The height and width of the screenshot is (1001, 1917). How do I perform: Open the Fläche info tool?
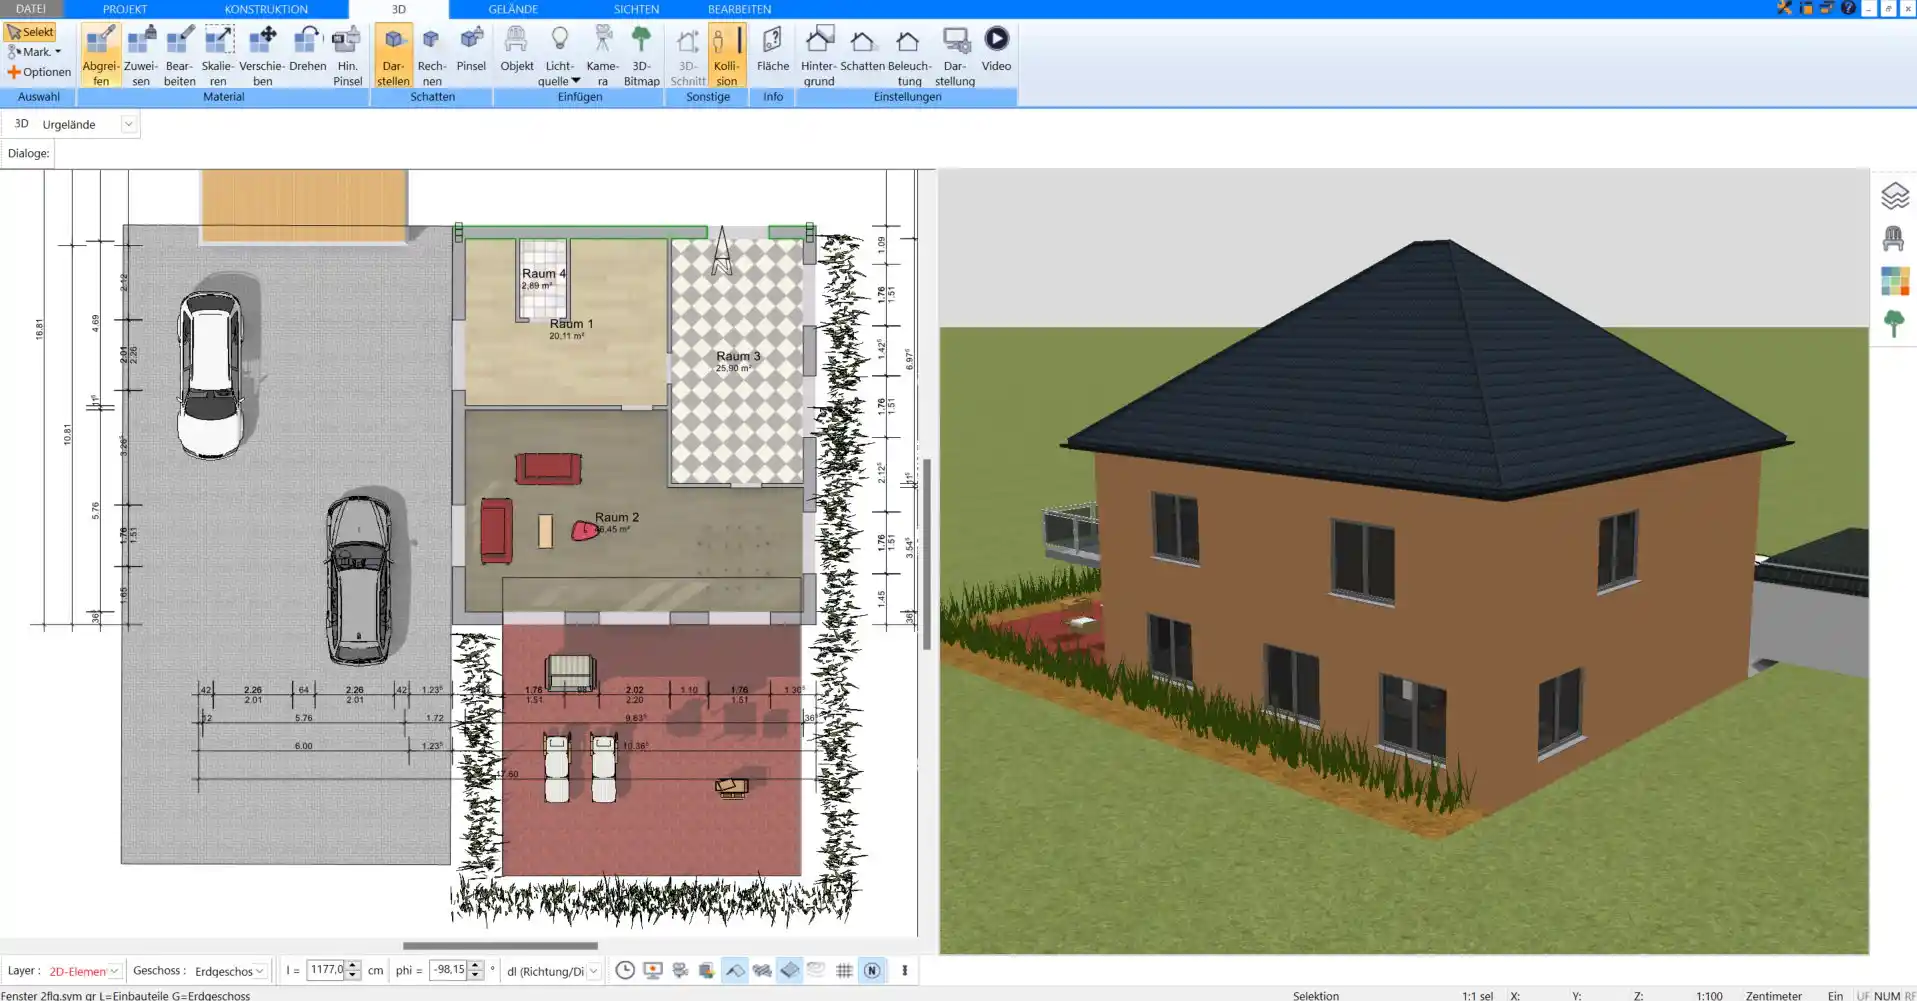[x=772, y=50]
